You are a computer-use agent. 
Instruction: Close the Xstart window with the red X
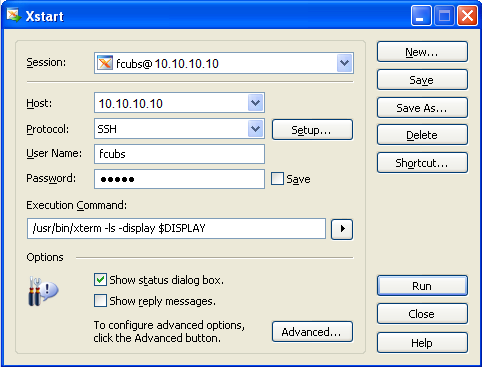[x=467, y=16]
